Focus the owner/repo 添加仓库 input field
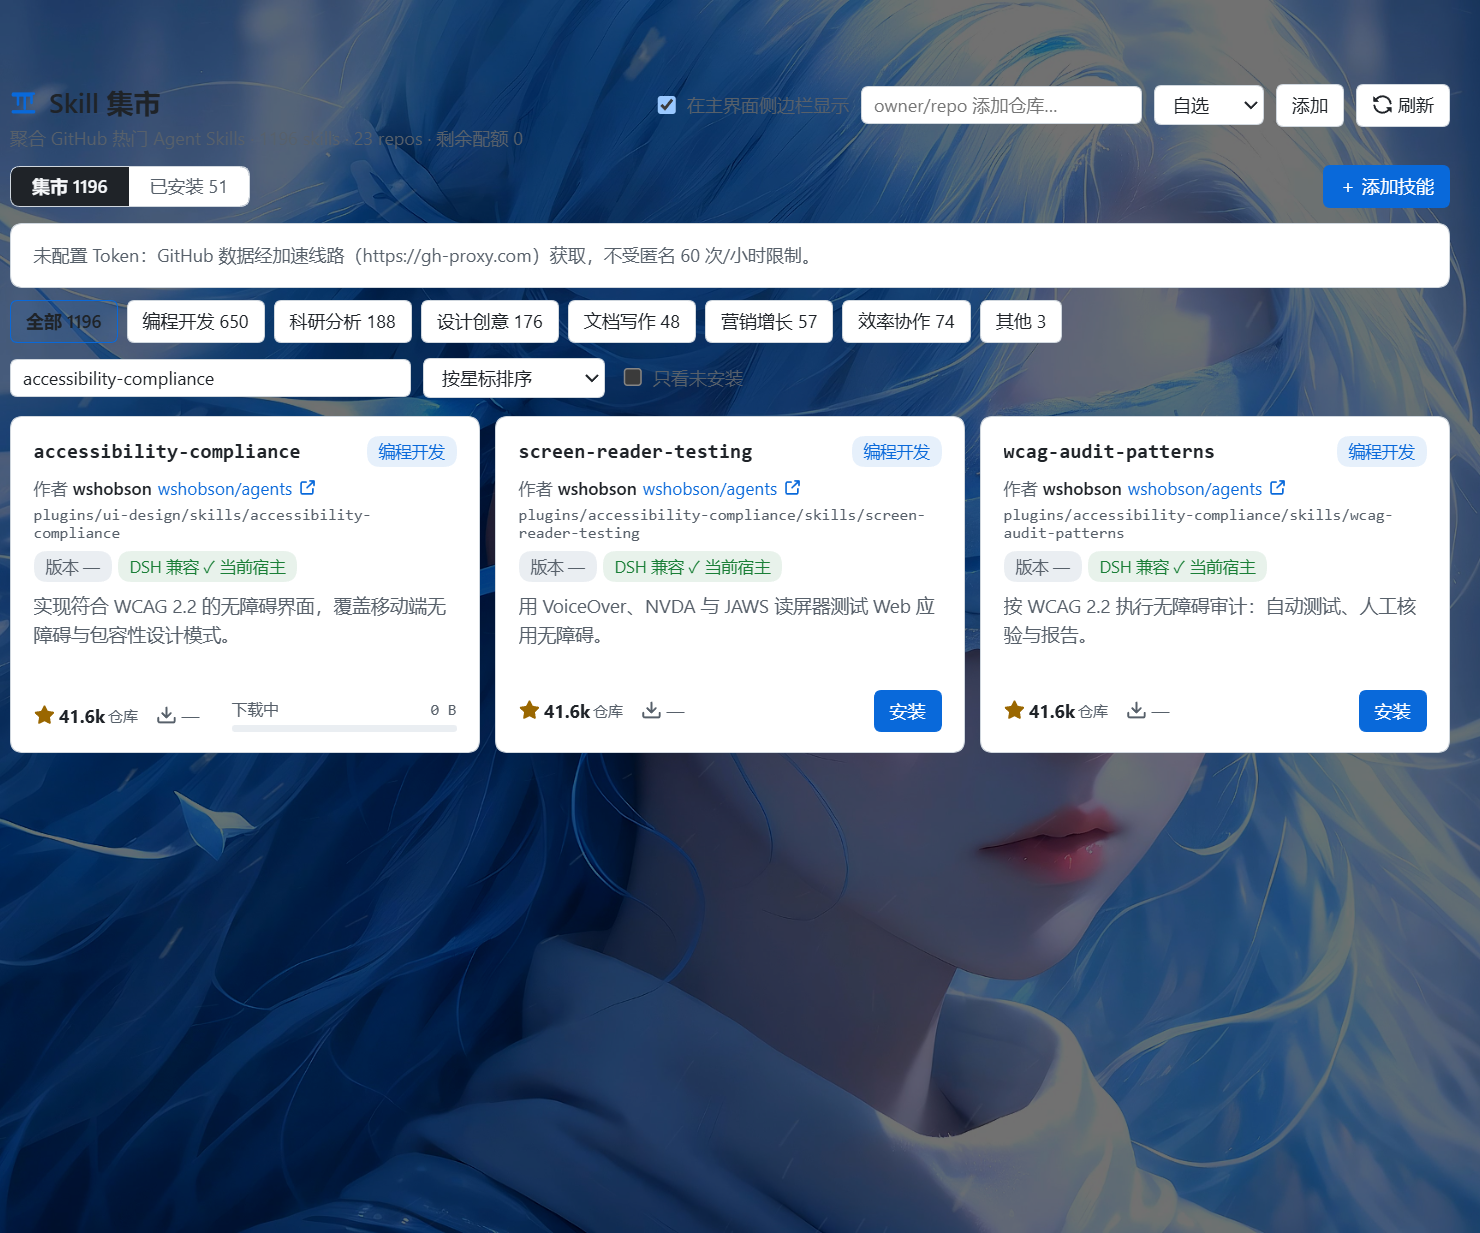The height and width of the screenshot is (1233, 1480). [x=1001, y=105]
